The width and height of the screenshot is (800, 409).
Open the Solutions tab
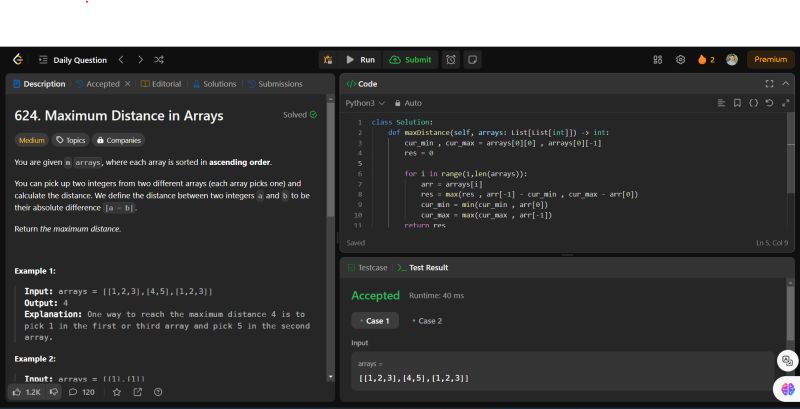(214, 84)
